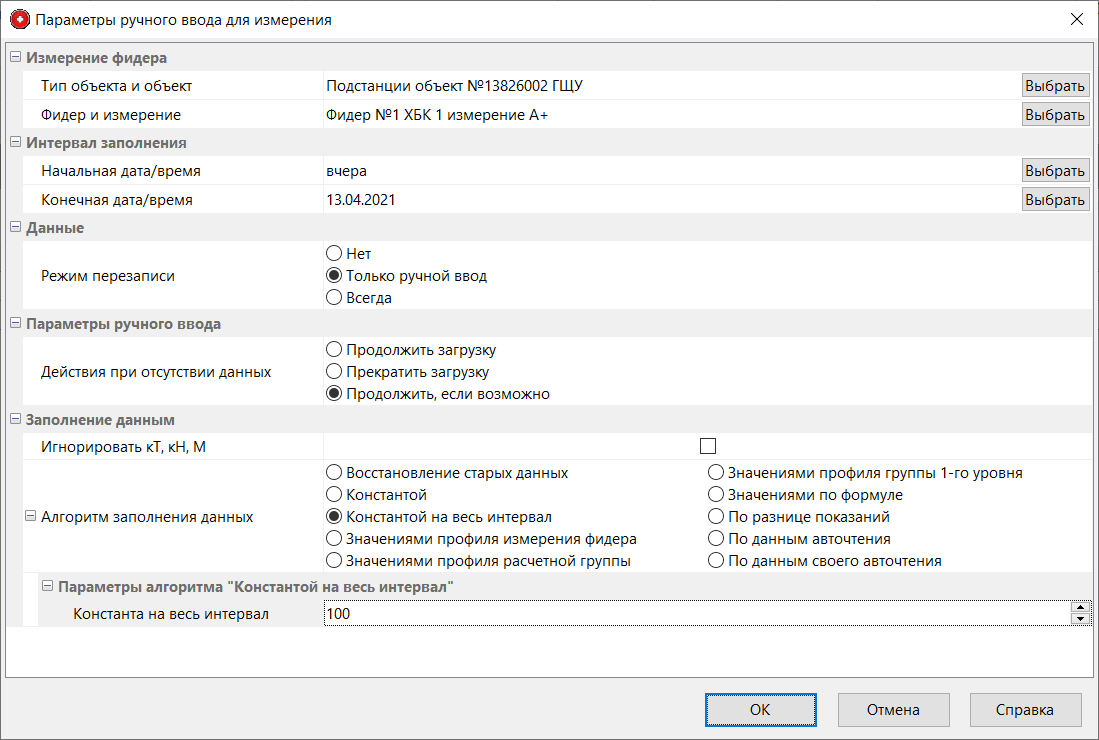
Task: Collapse the "Алгоритм заполнения данных" tree node
Action: click(x=30, y=517)
